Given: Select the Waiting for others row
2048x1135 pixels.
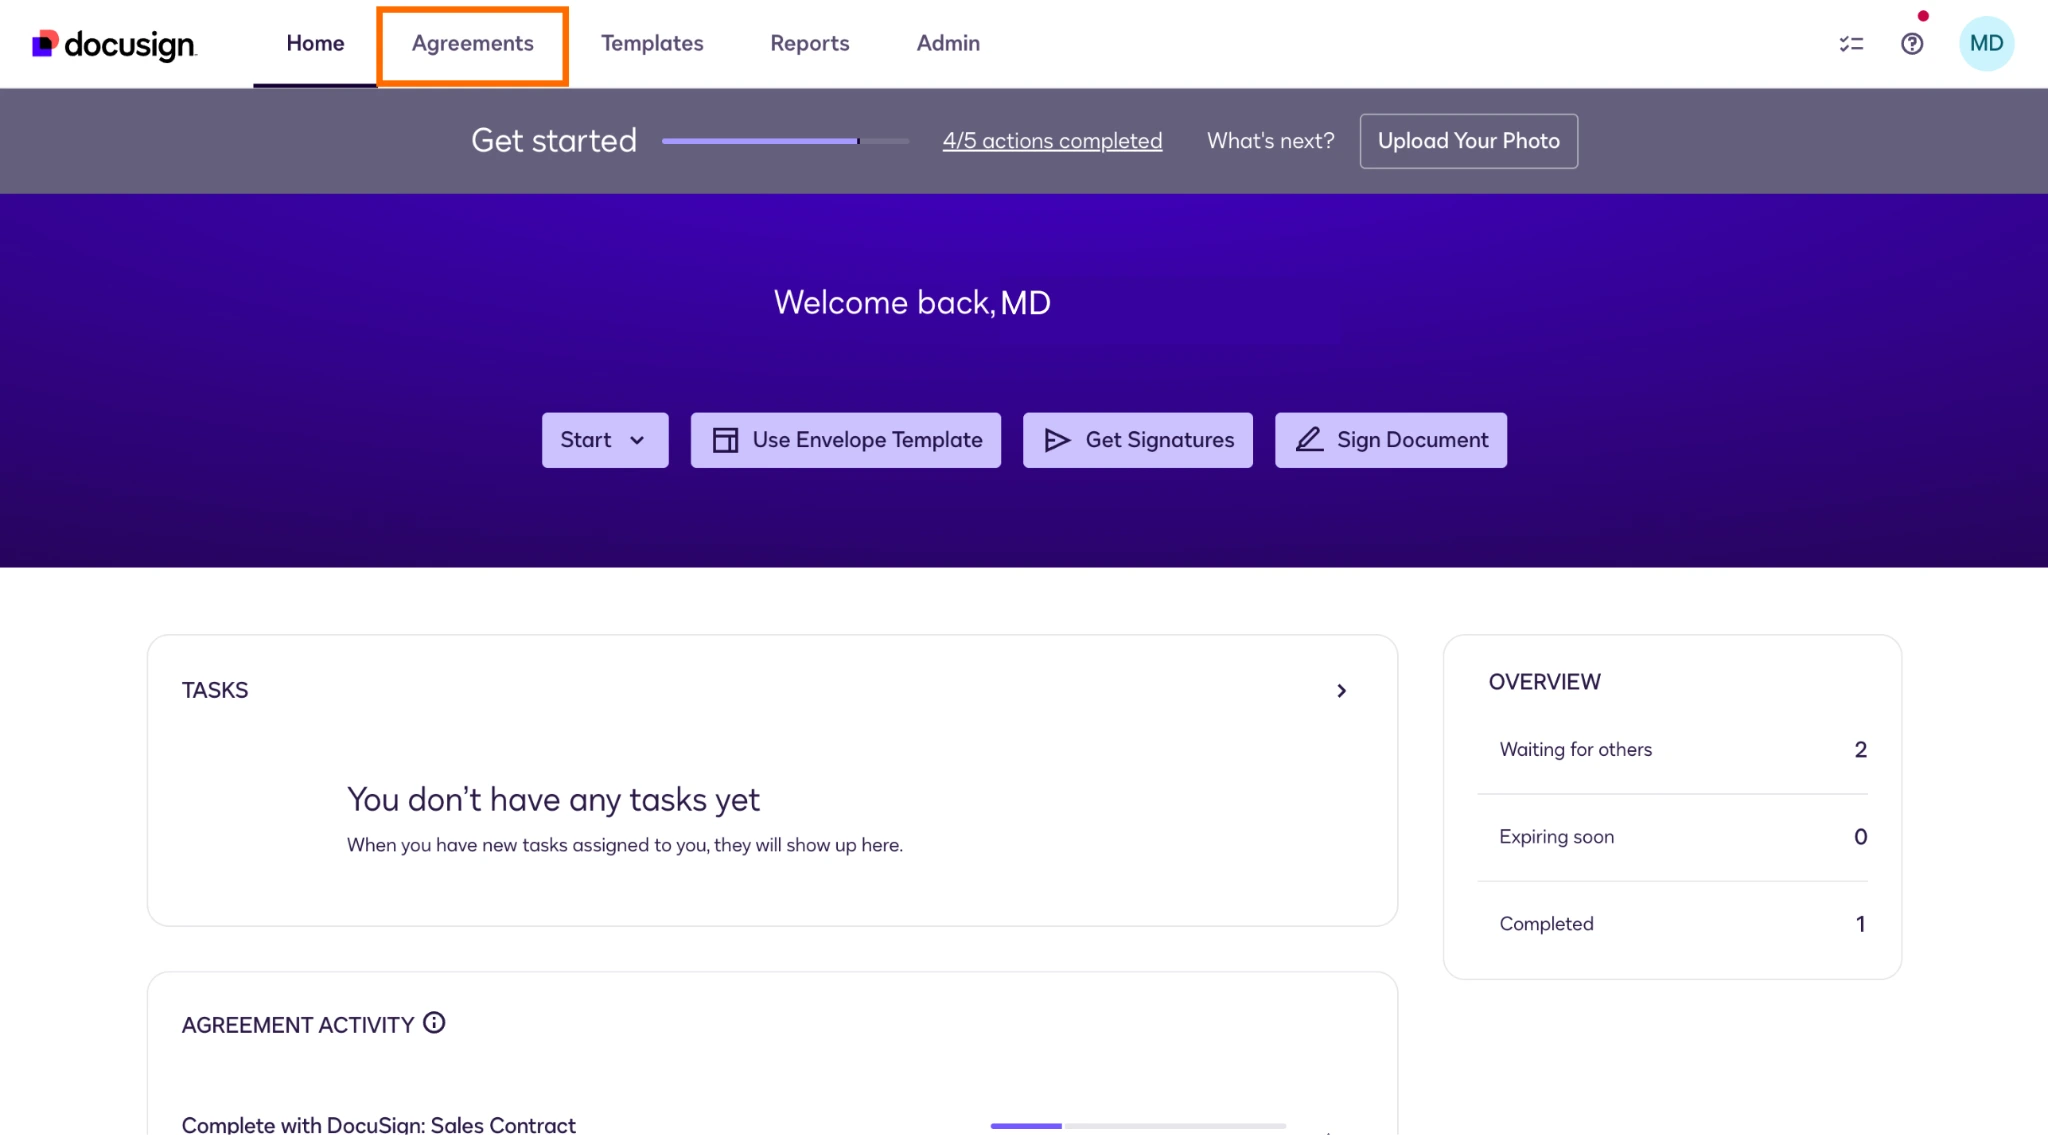Looking at the screenshot, I should pos(1673,750).
